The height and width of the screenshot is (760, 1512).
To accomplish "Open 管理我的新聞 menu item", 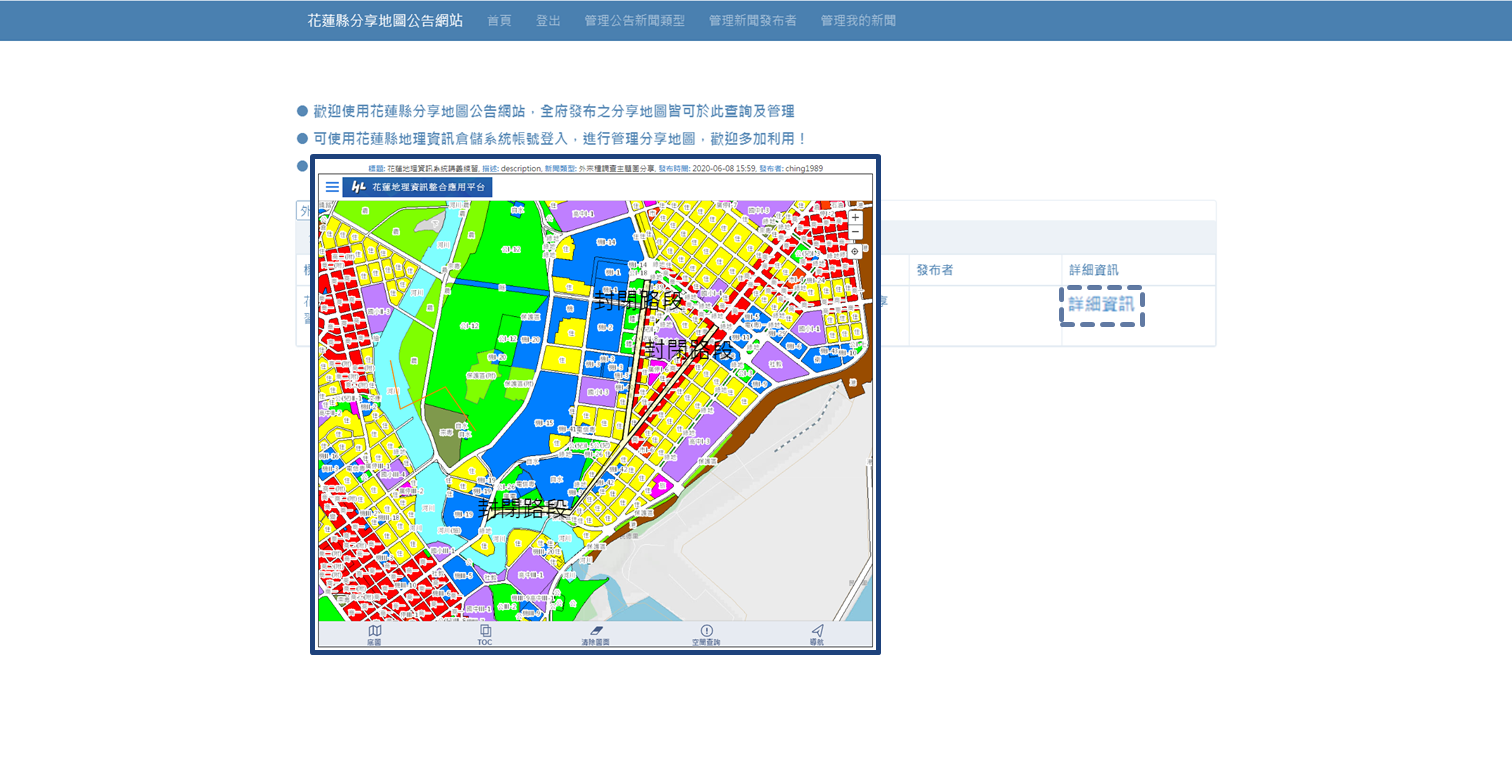I will pos(858,21).
